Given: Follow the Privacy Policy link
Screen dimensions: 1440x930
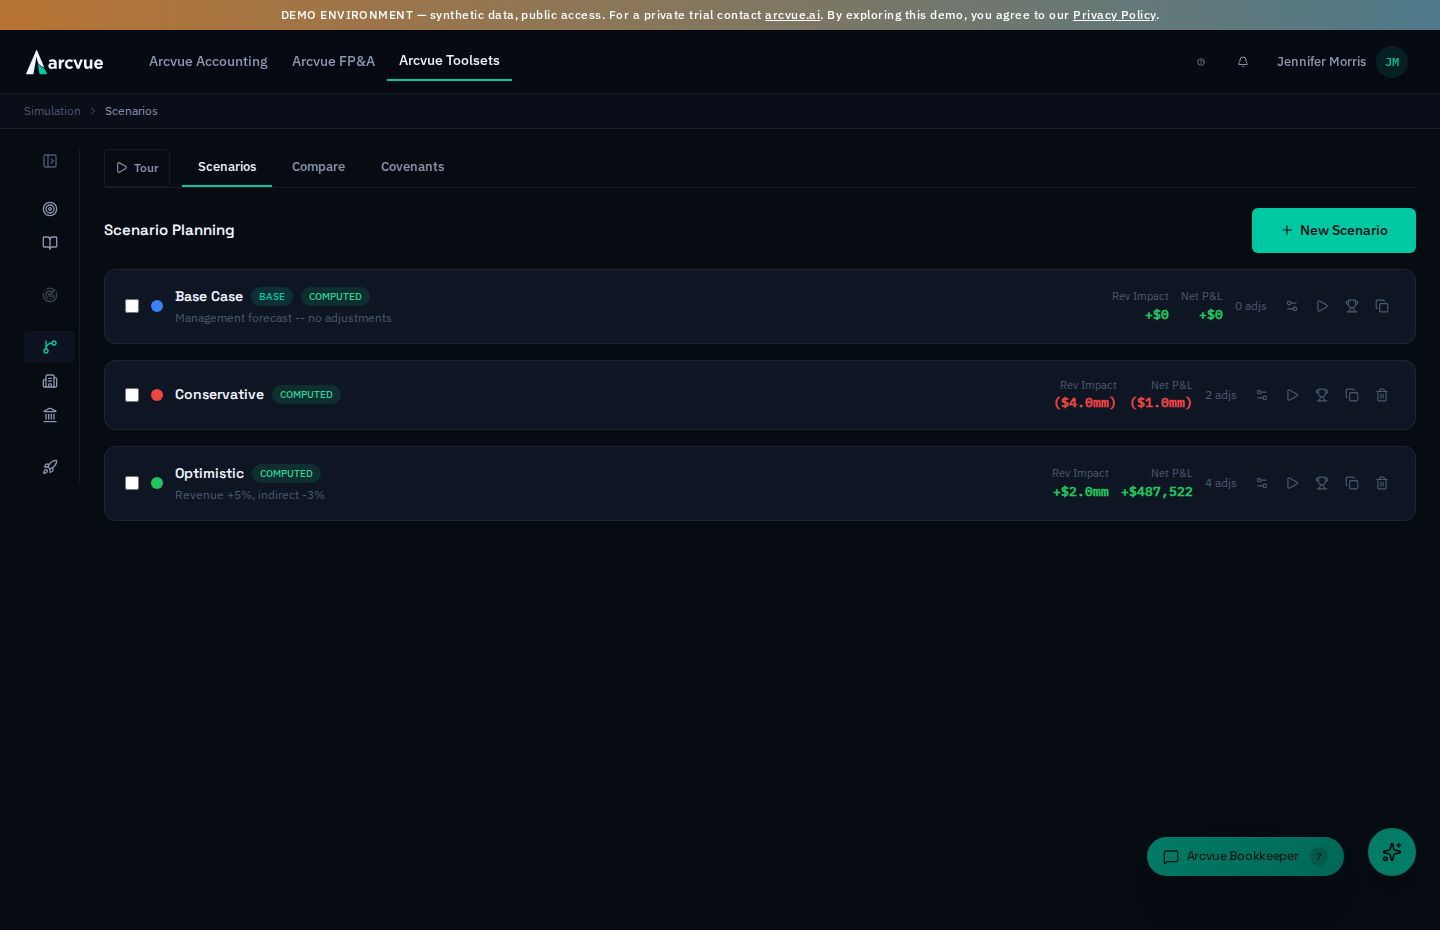Looking at the screenshot, I should coord(1114,15).
